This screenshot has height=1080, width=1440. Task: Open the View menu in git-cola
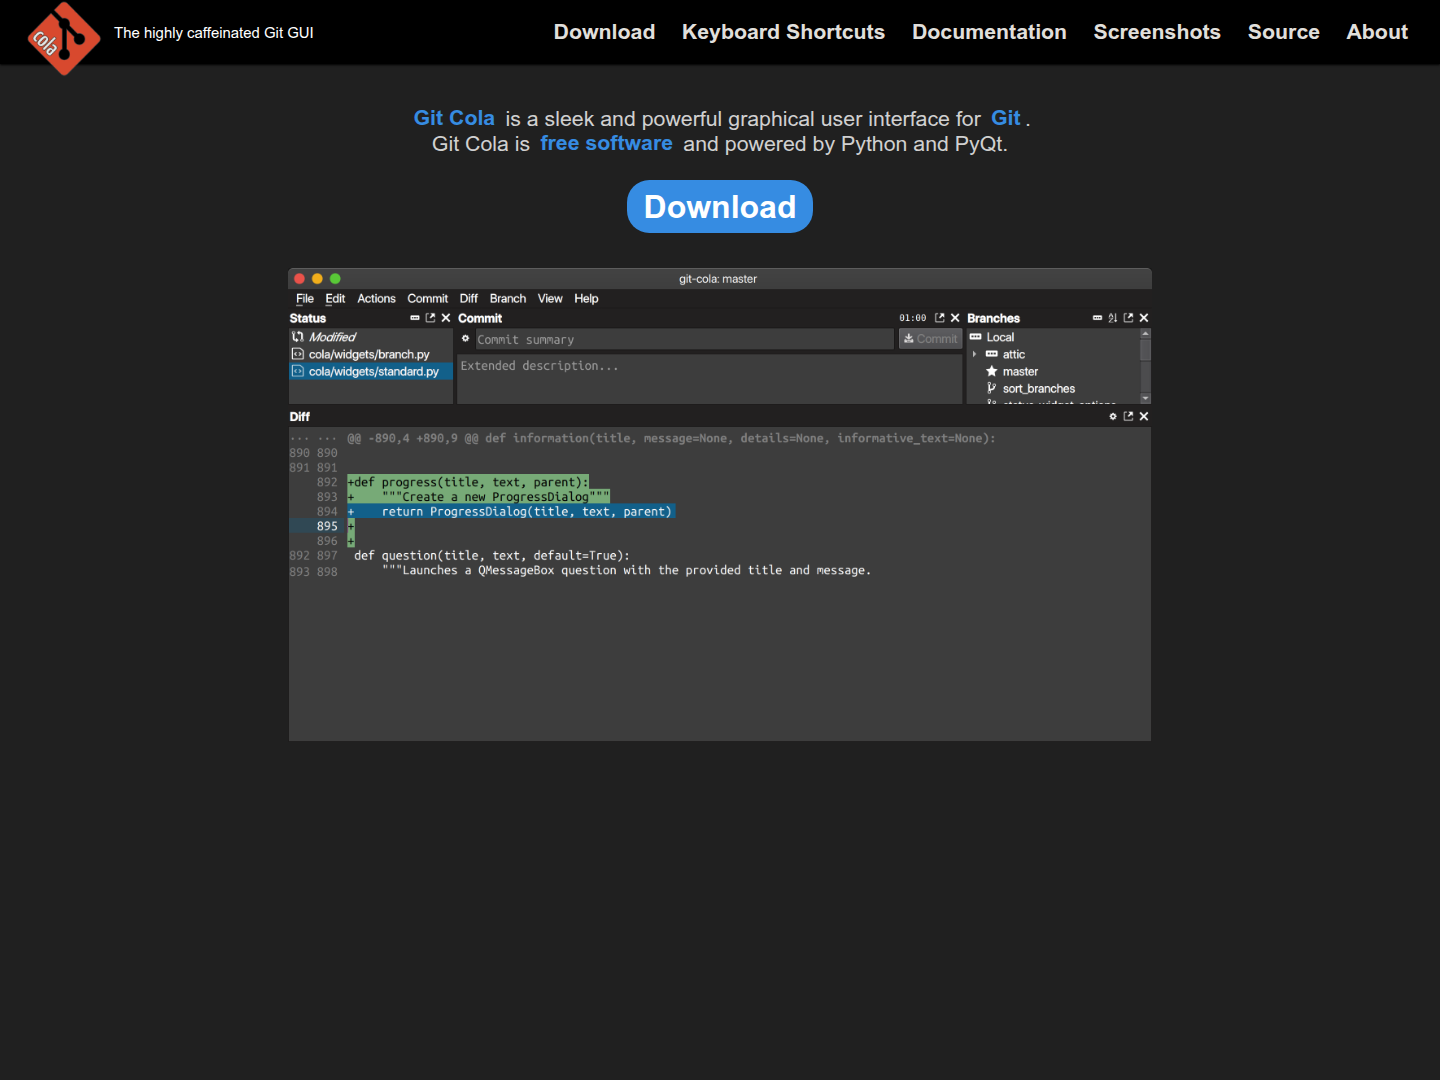pos(550,299)
